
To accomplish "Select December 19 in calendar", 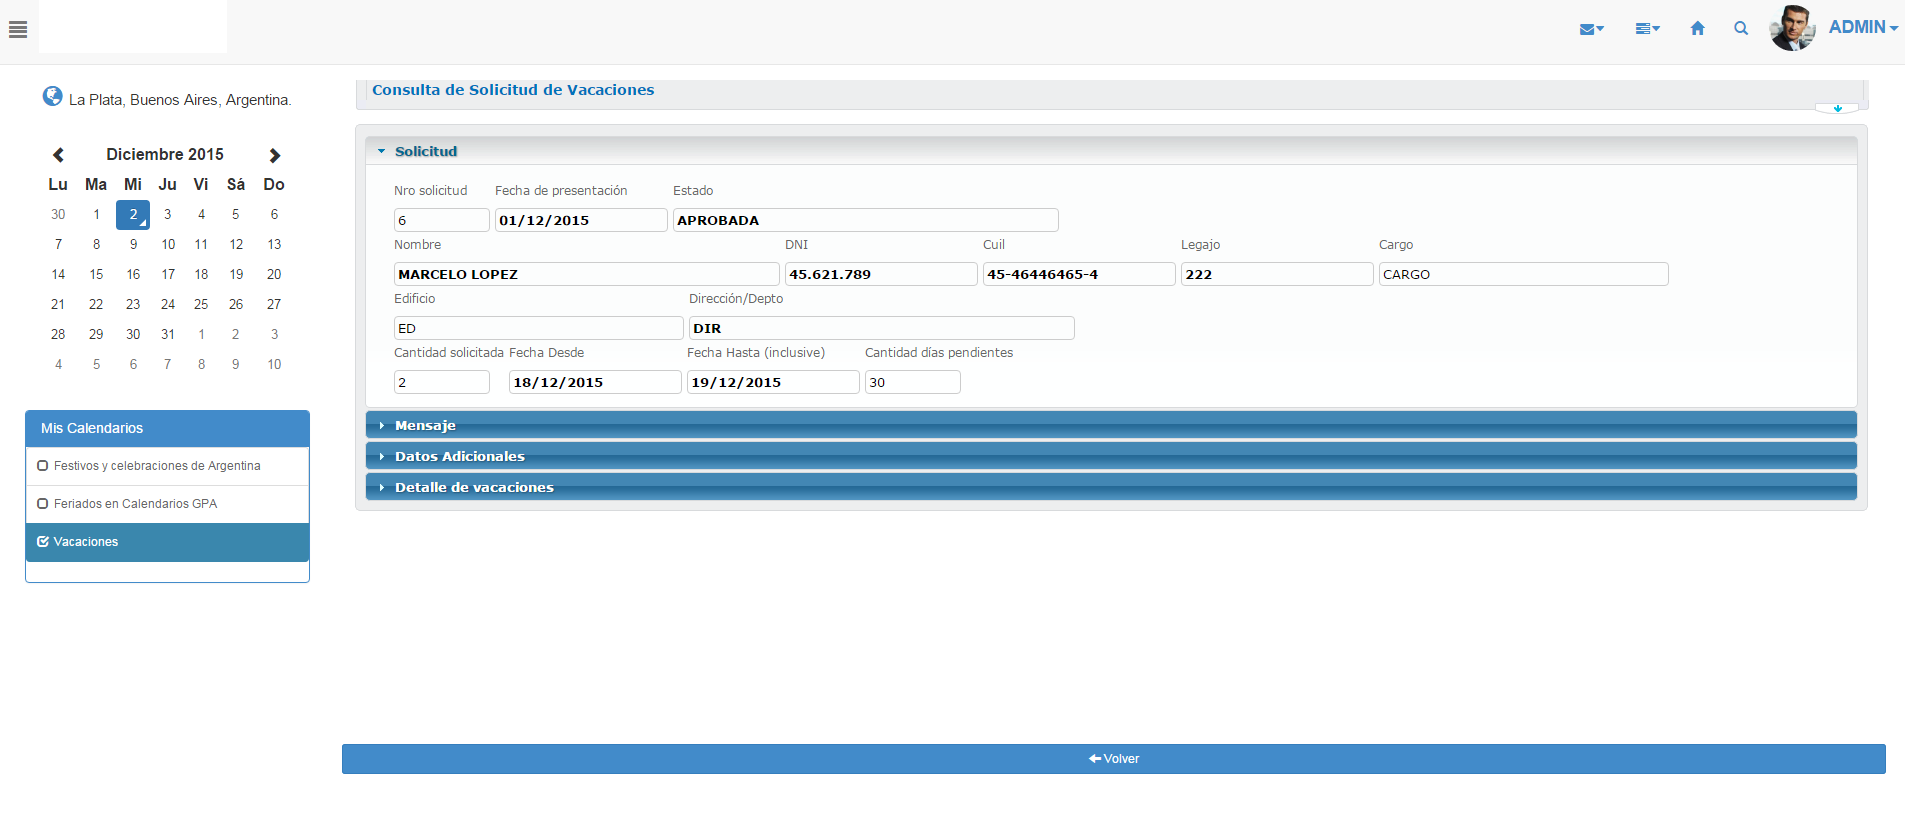I will pos(236,274).
